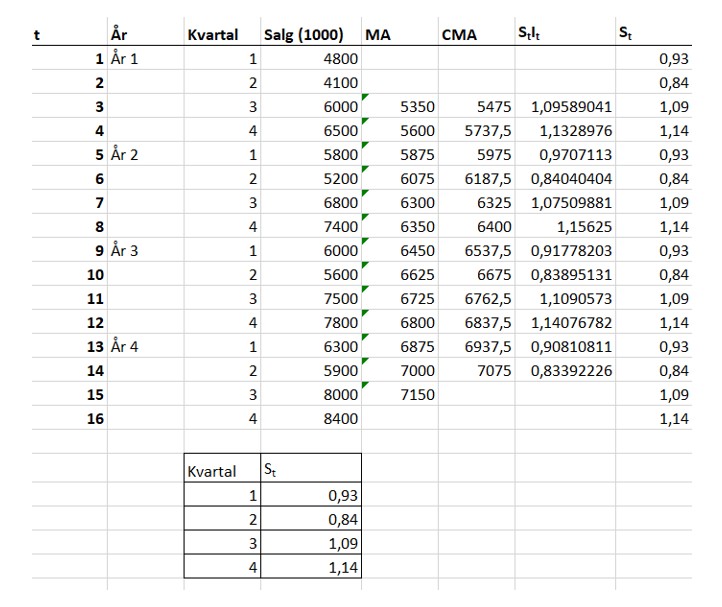Click 1,14 in the small summary table
The image size is (722, 607).
pos(342,567)
